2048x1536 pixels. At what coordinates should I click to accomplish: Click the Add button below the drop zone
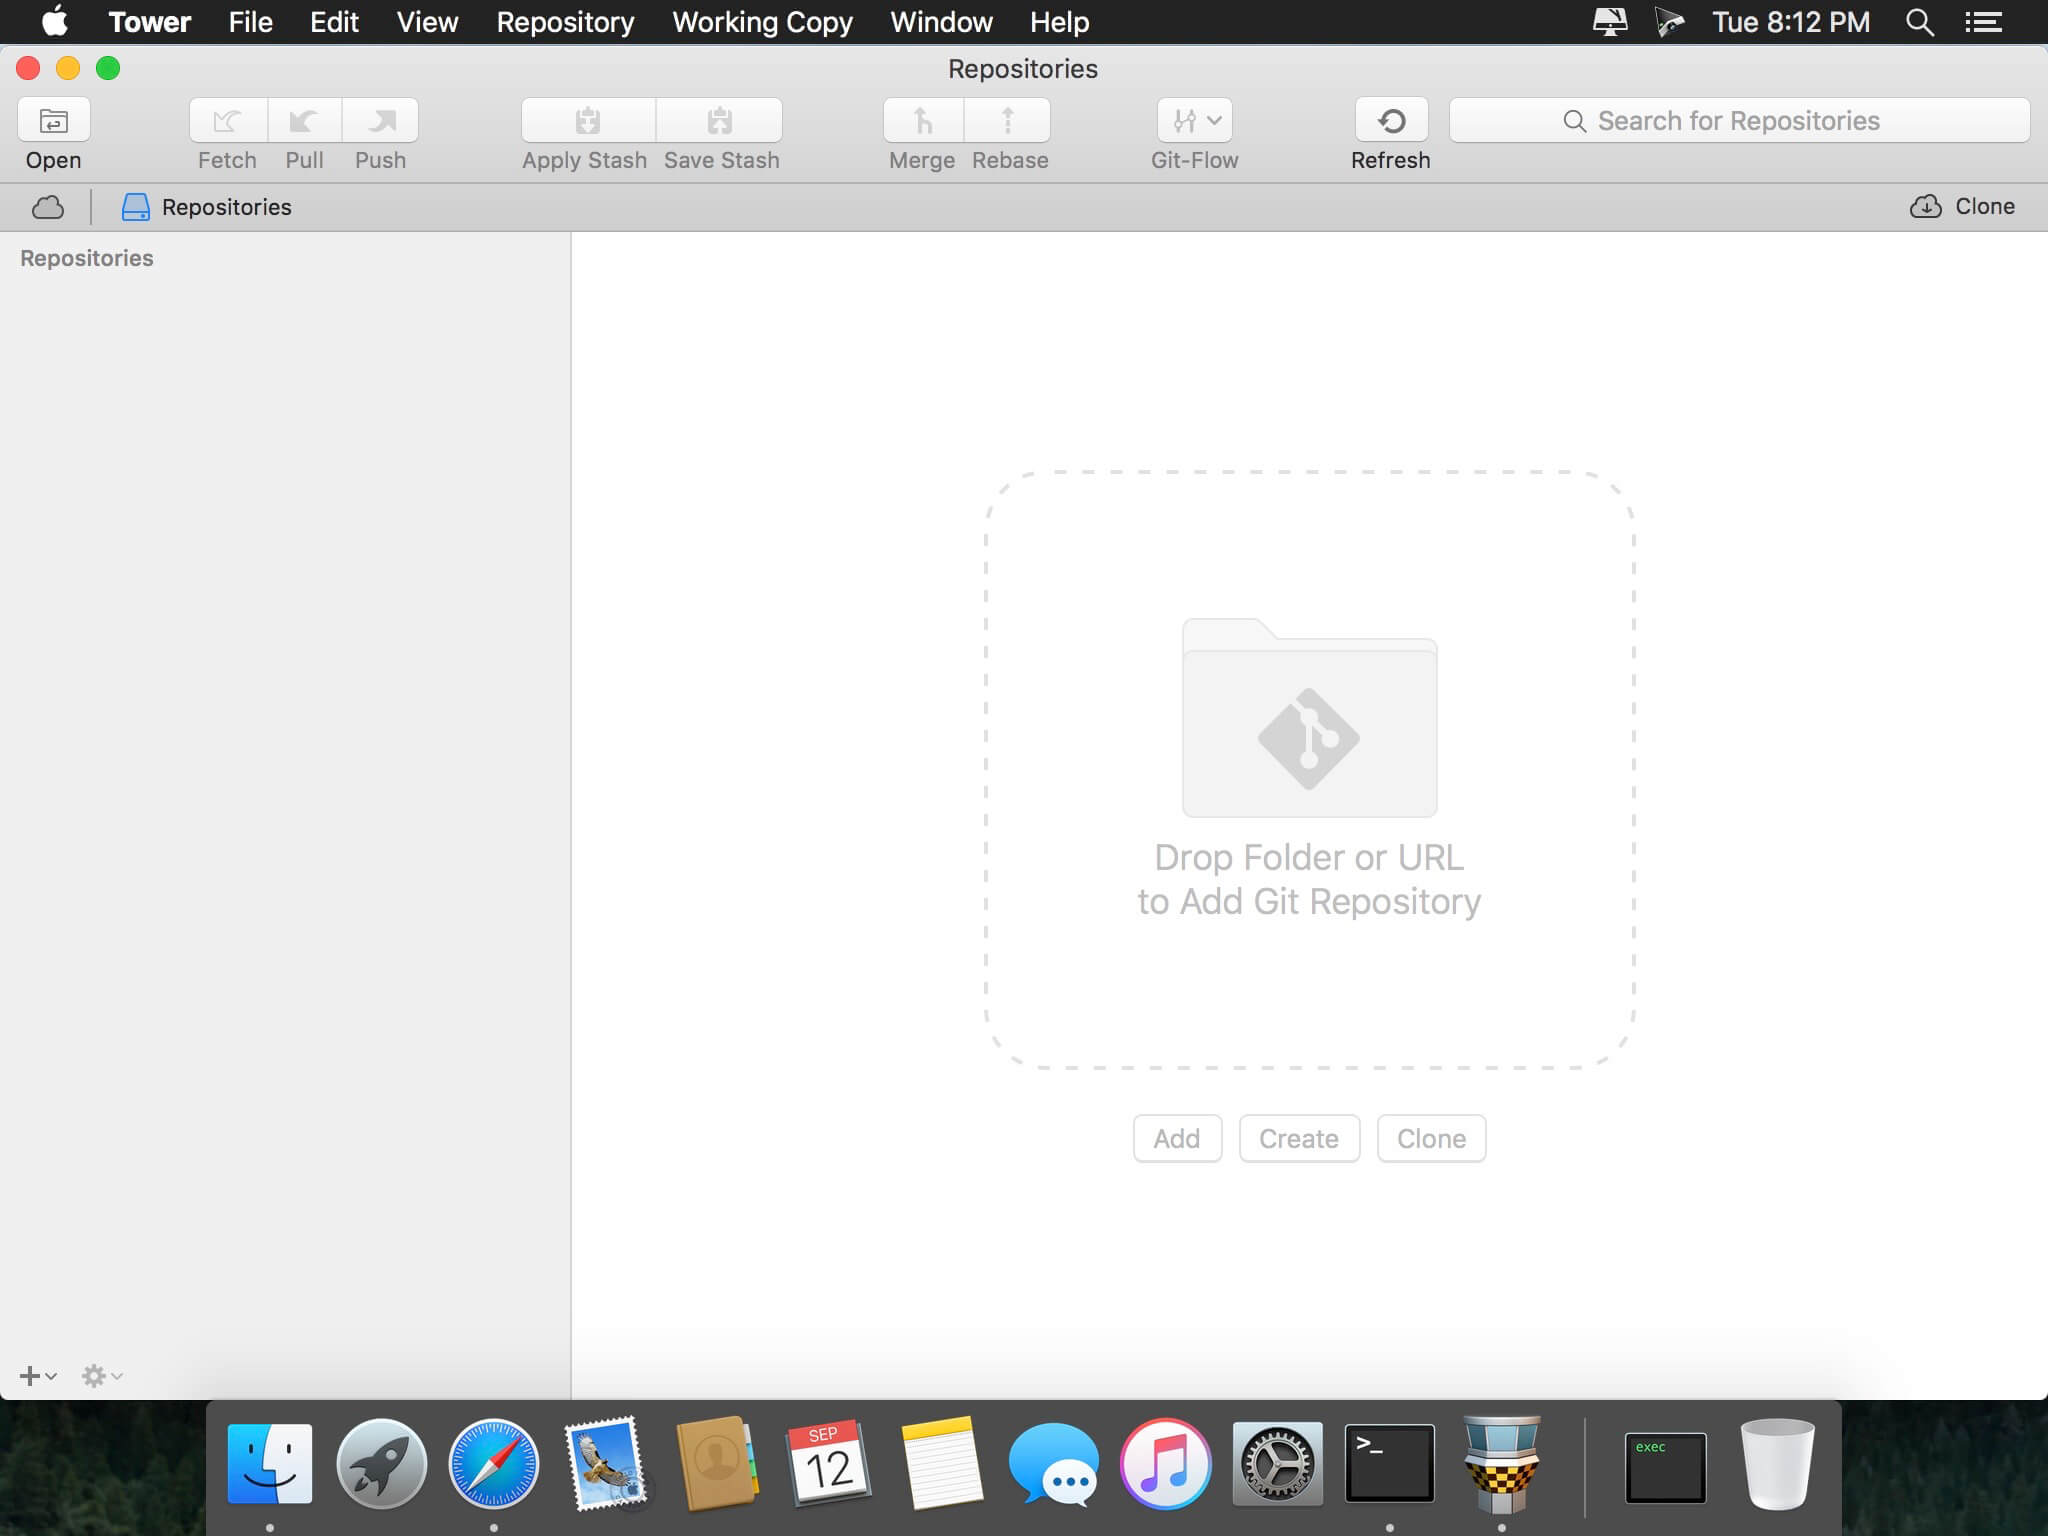tap(1177, 1138)
